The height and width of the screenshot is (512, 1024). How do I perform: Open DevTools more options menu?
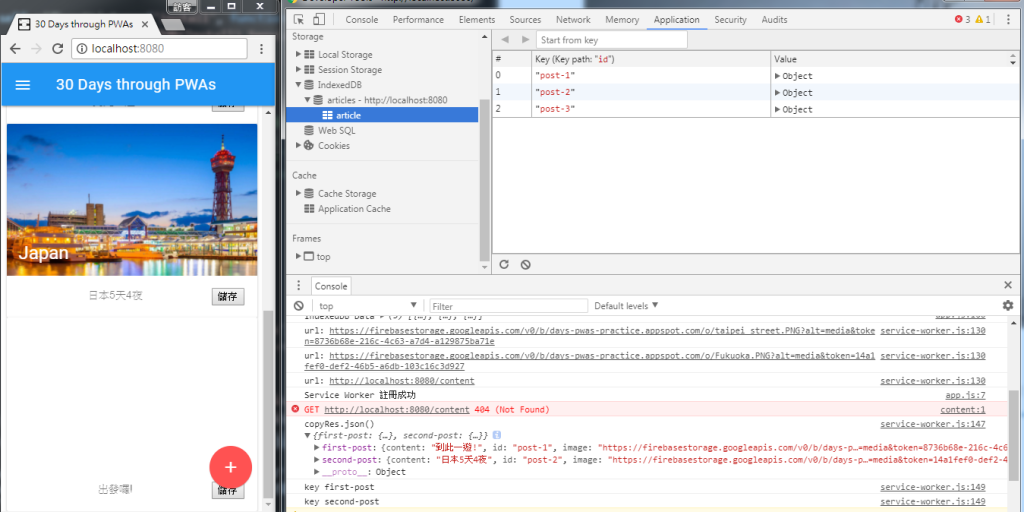[1009, 20]
